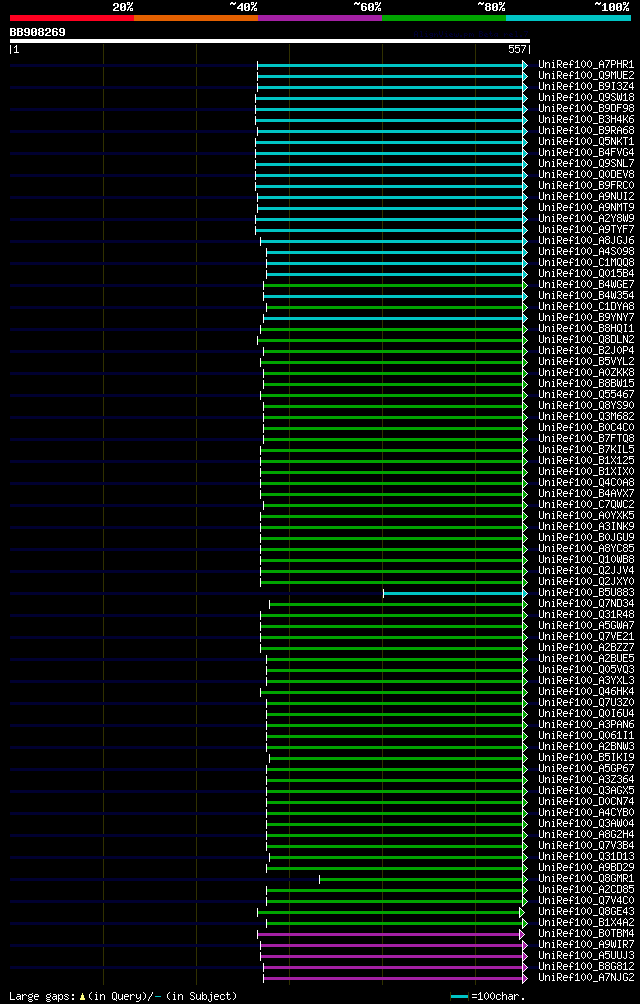Select label UniRef100_A8G2H4
Viewport: 640px width, 1004px height.
pyautogui.click(x=586, y=835)
